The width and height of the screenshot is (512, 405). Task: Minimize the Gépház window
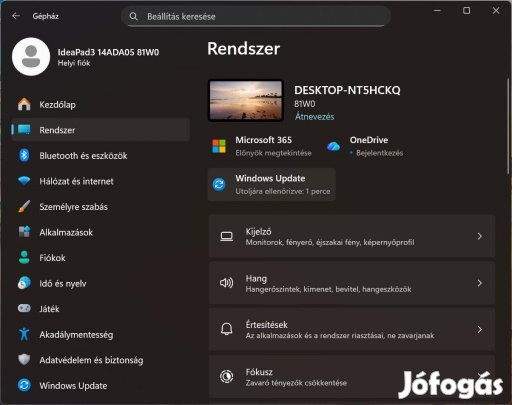pos(437,11)
